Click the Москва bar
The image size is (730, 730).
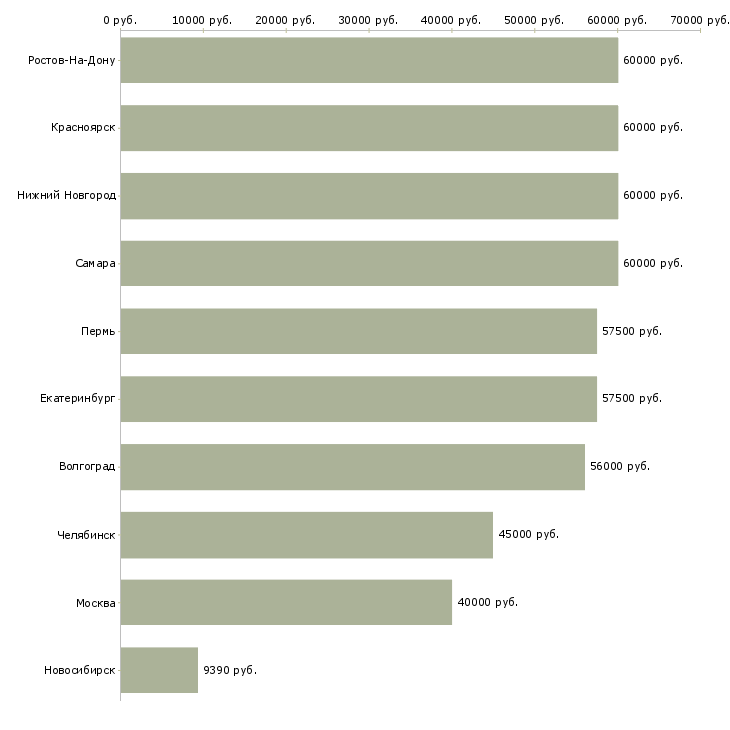tap(286, 602)
